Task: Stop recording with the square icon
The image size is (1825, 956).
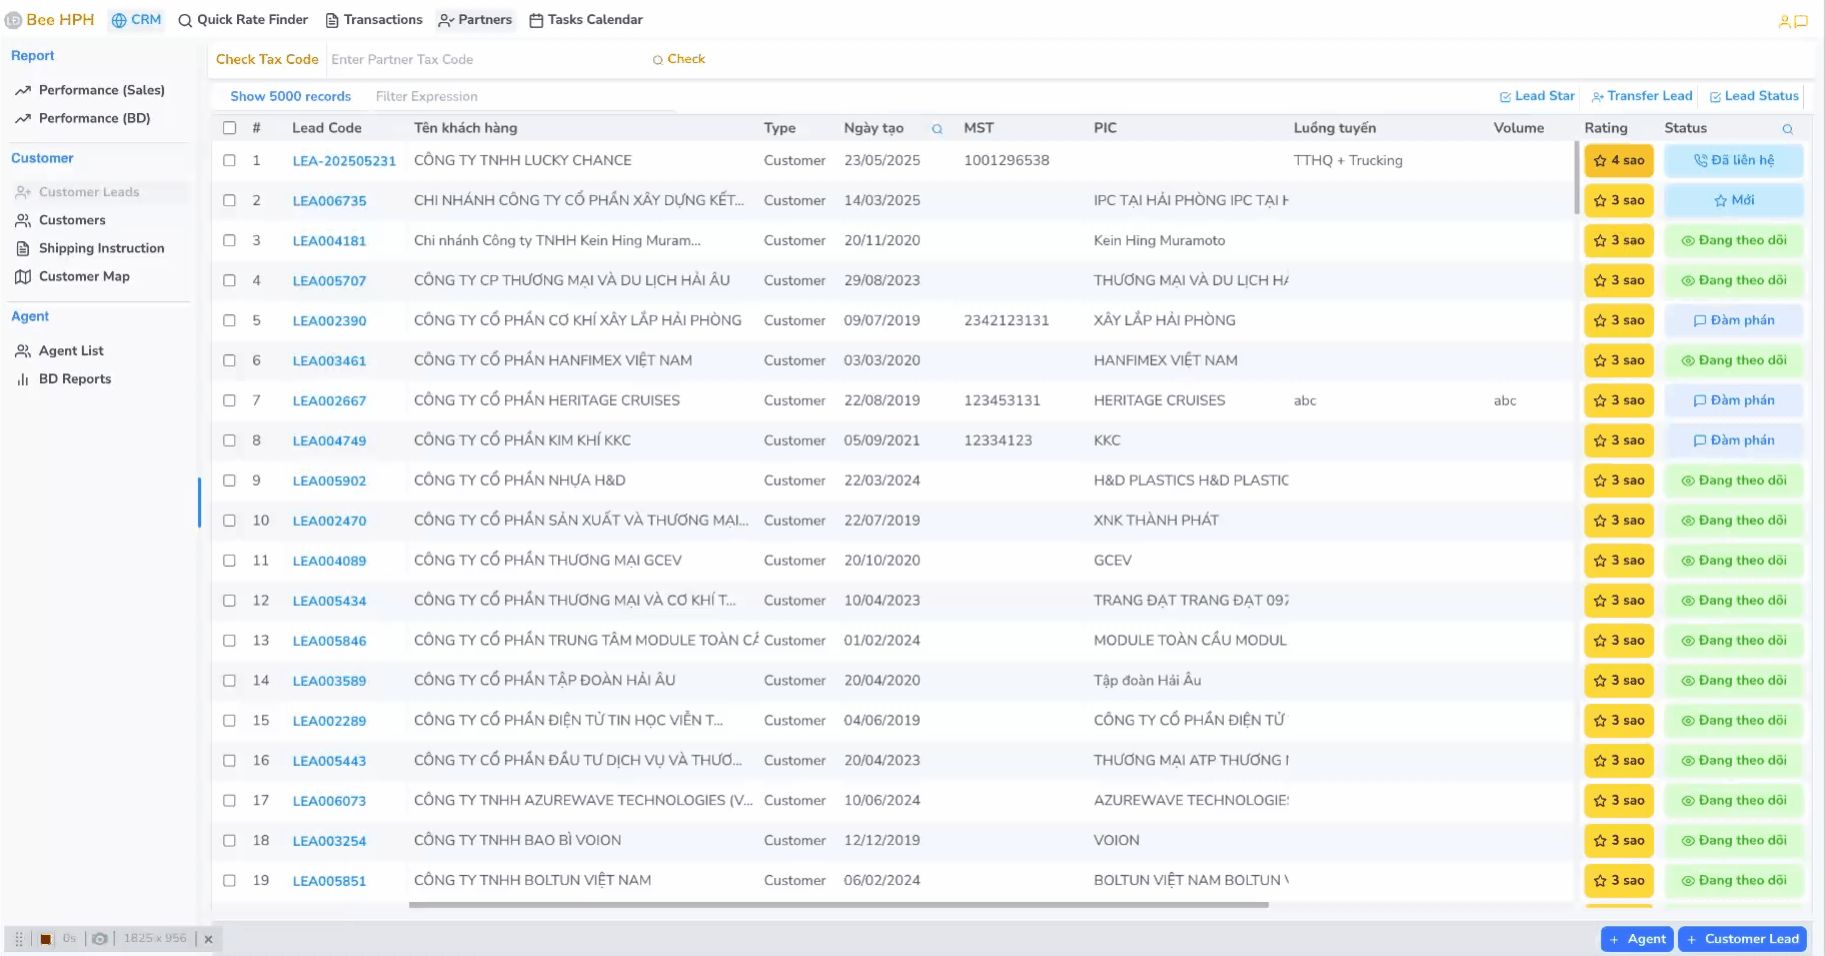Action: point(45,939)
